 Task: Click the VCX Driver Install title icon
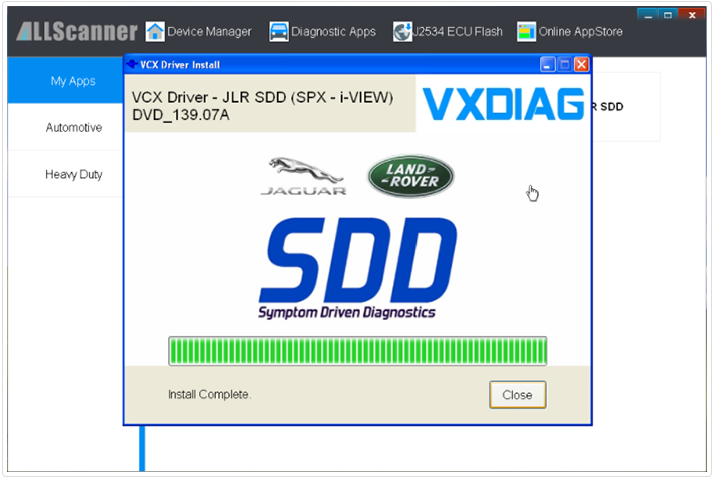click(x=132, y=64)
